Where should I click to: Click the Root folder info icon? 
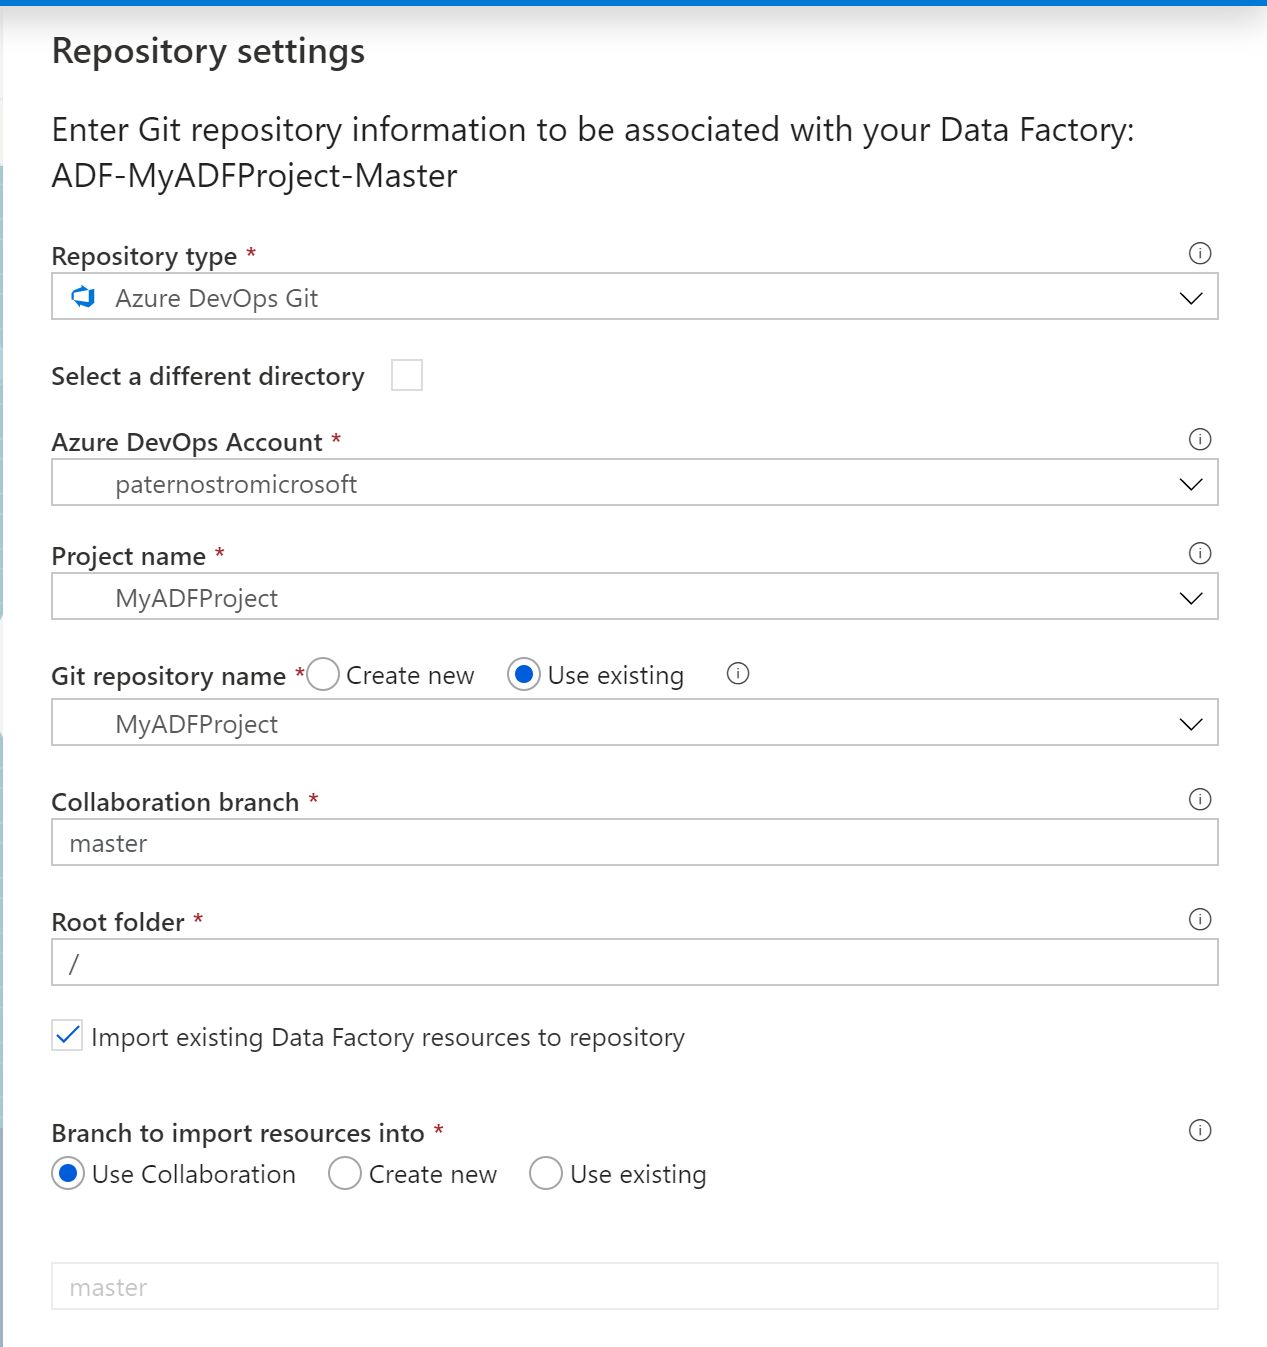click(1200, 919)
